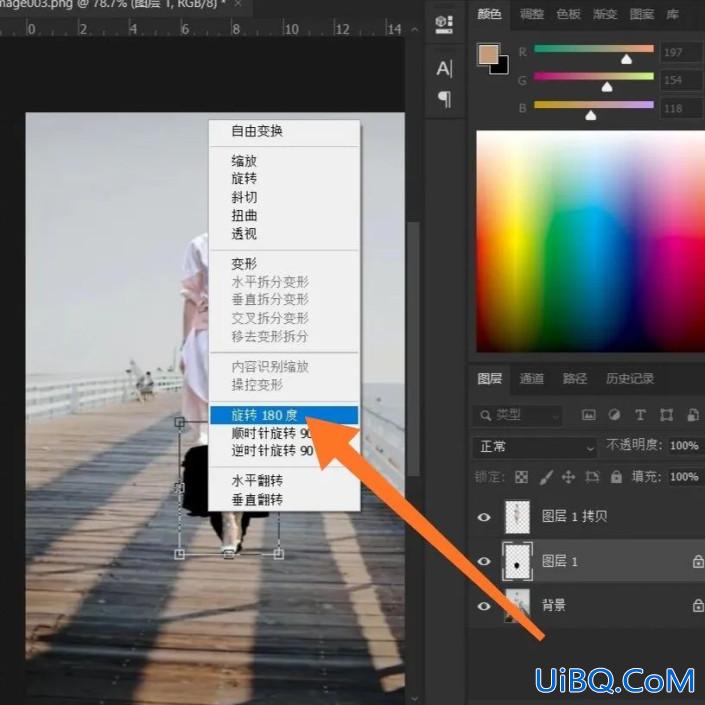Click the bottom-right transform handle
The width and height of the screenshot is (705, 705).
click(x=278, y=554)
